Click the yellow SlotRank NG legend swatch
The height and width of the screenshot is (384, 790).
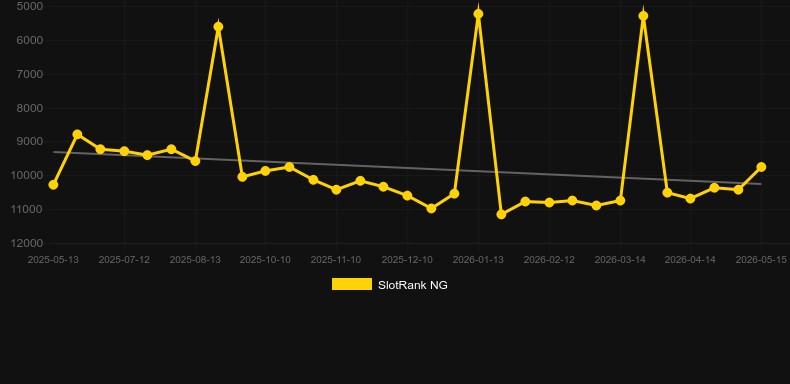(x=352, y=284)
